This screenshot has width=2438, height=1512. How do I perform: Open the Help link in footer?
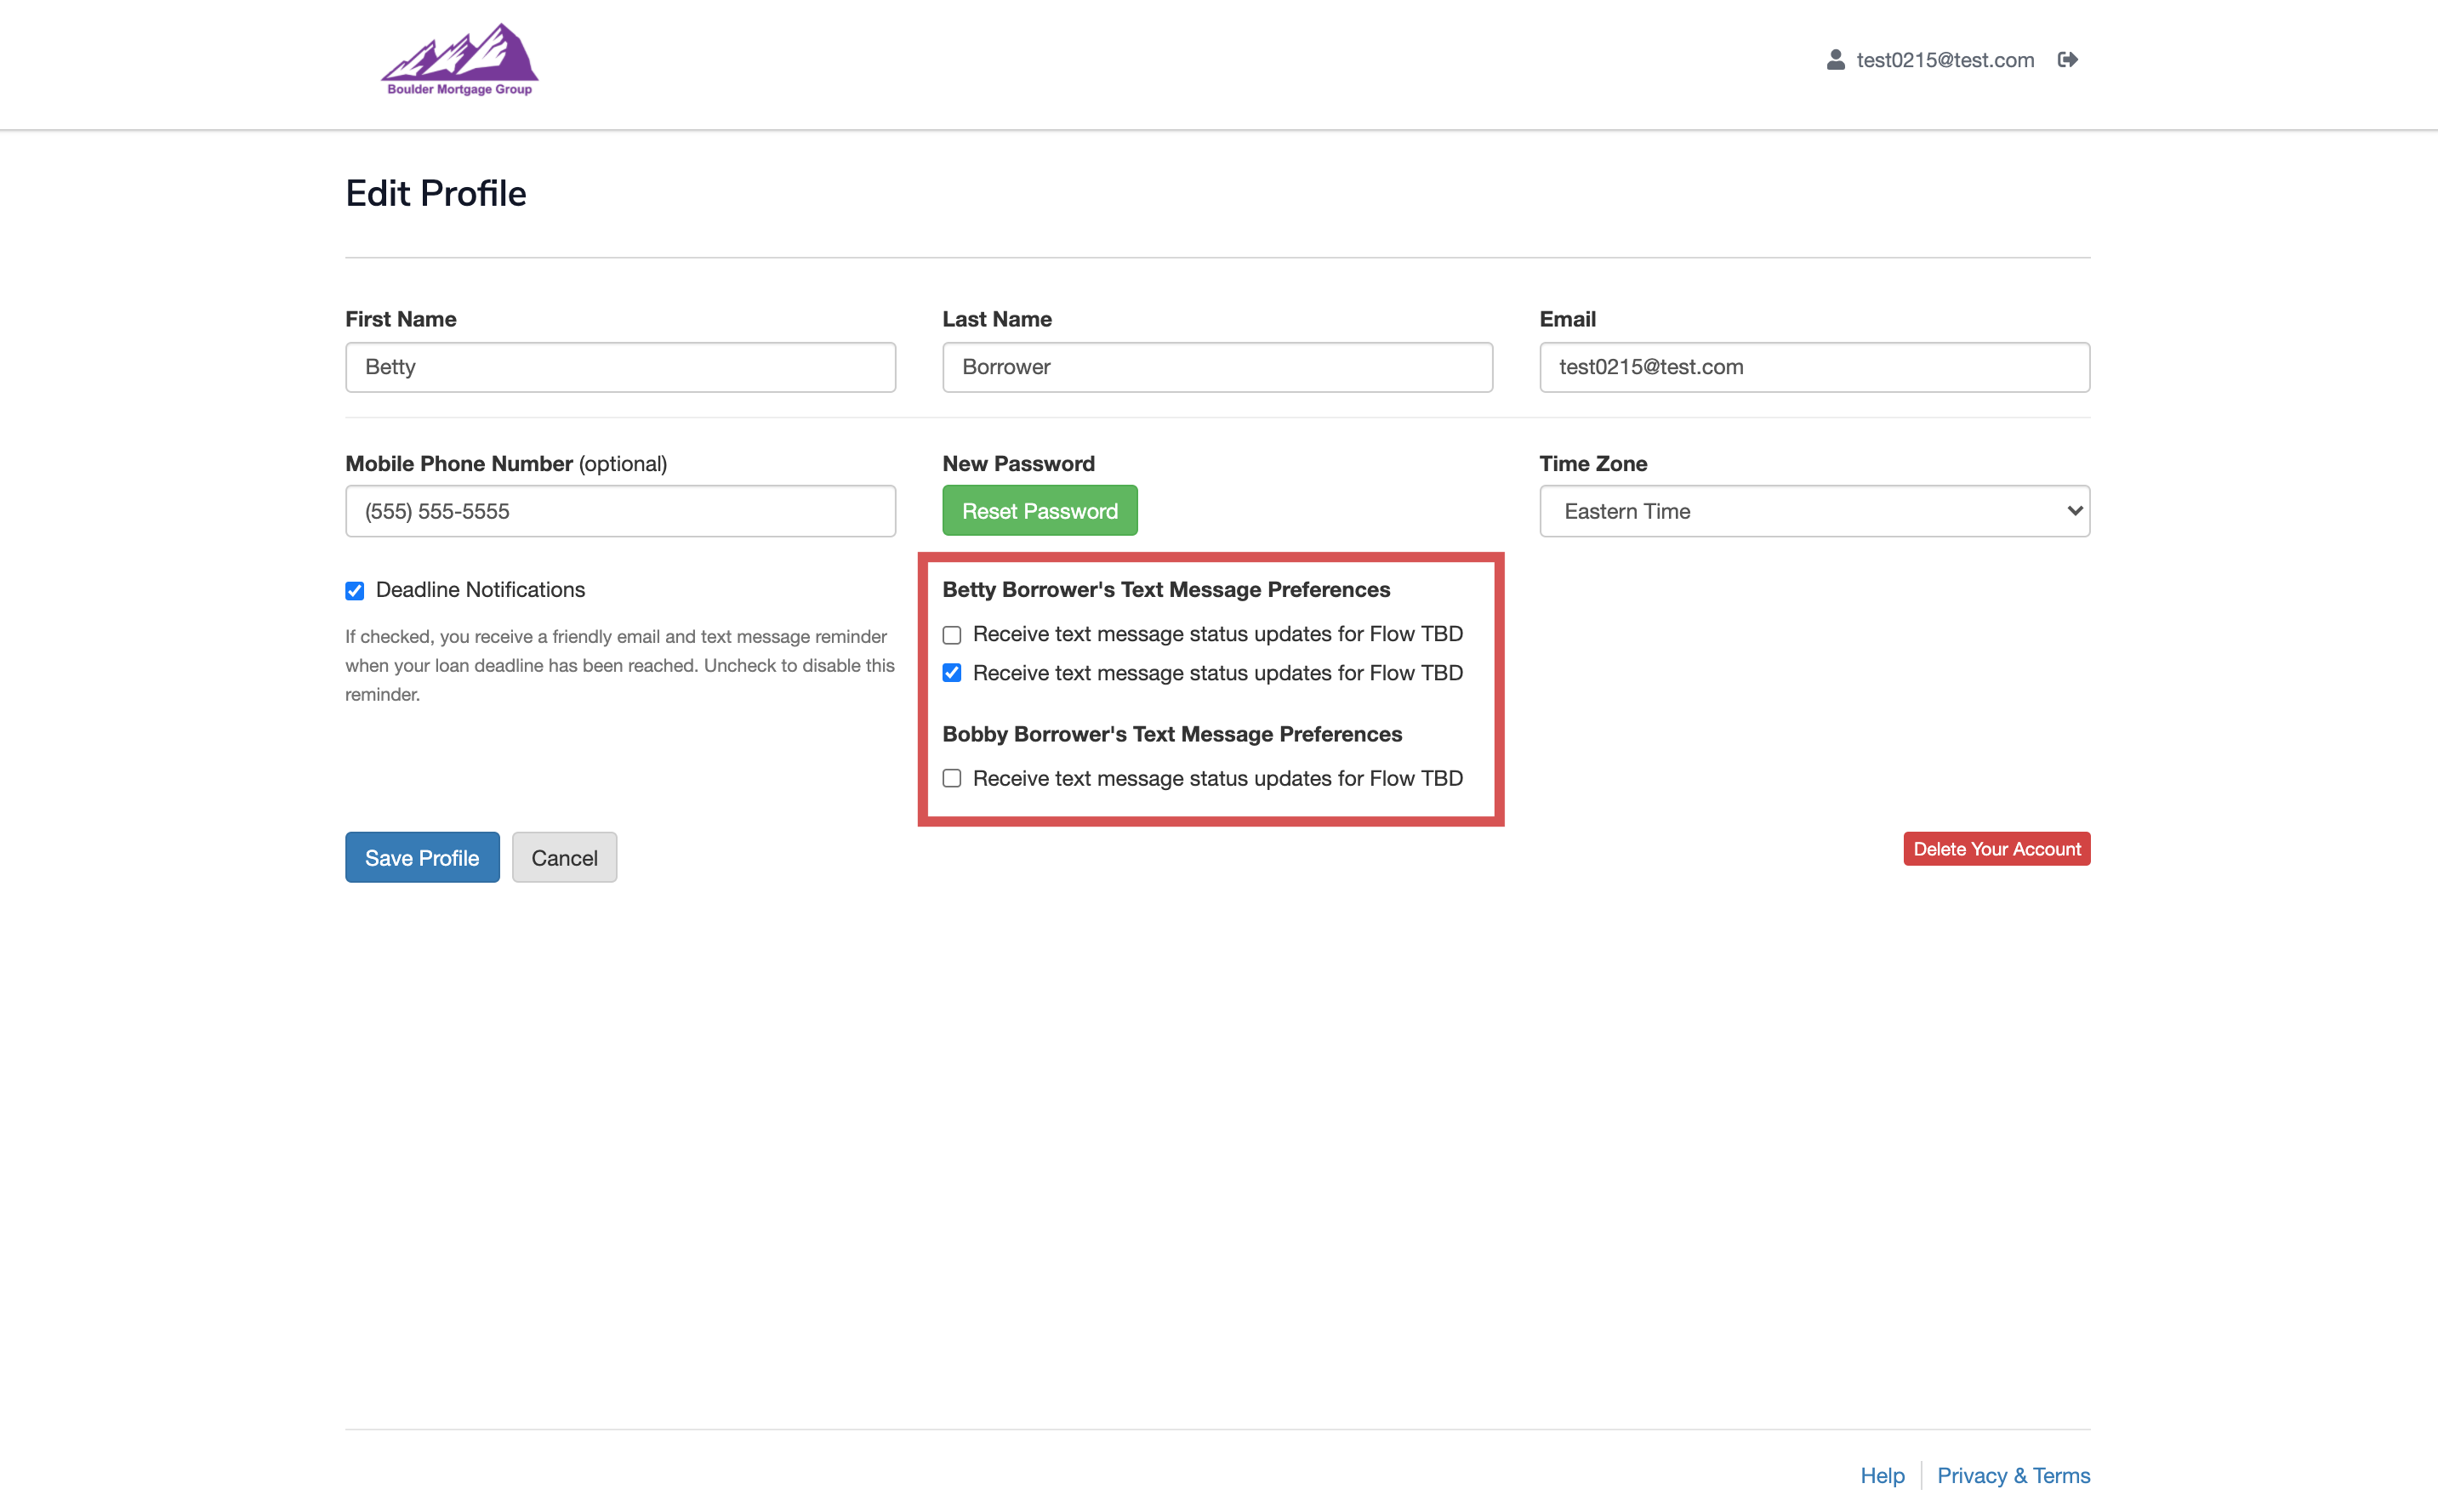[1881, 1475]
